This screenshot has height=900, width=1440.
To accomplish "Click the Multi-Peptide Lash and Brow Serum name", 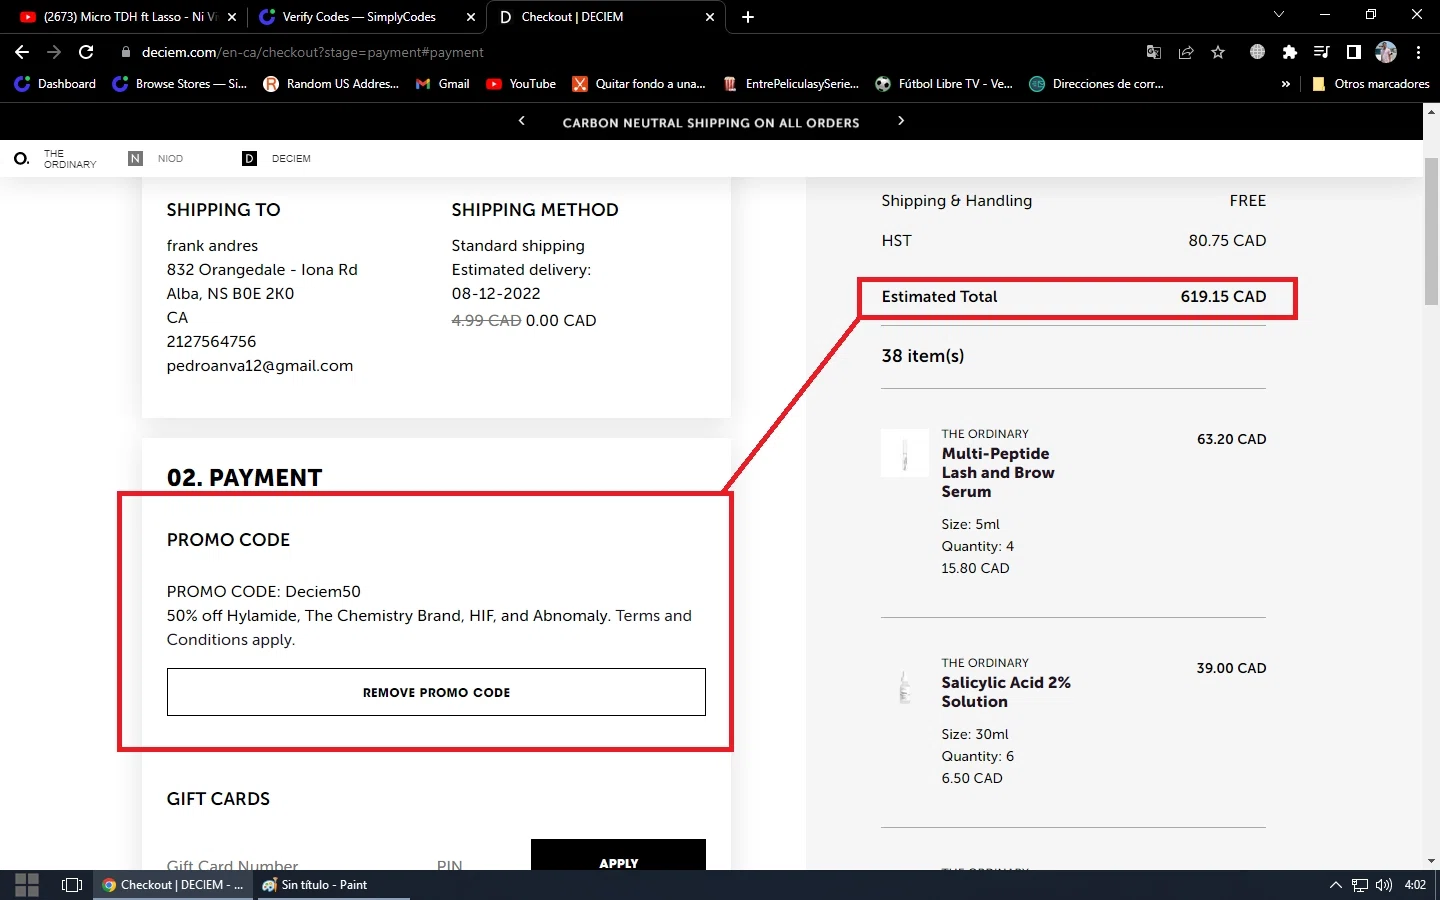I will 998,472.
